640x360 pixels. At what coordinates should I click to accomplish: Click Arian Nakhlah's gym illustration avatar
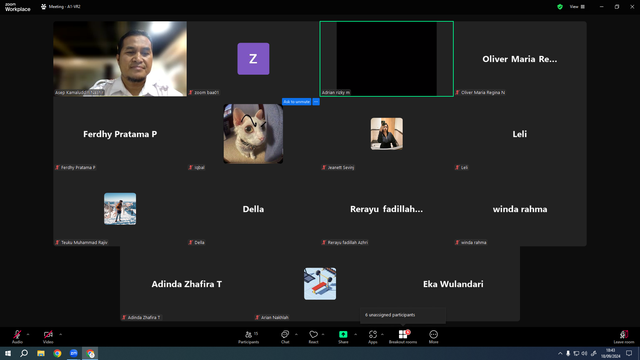click(320, 284)
